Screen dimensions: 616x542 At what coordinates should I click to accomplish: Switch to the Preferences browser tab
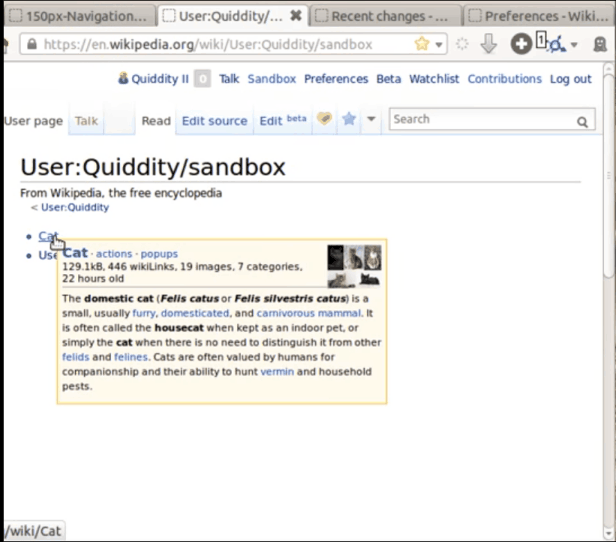coord(540,16)
